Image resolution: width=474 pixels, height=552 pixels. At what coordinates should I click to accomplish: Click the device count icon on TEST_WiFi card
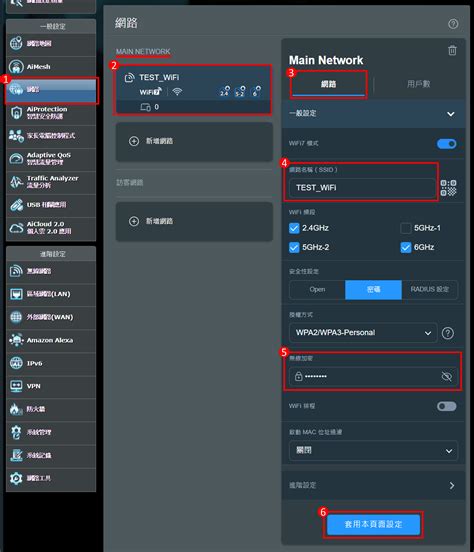145,107
